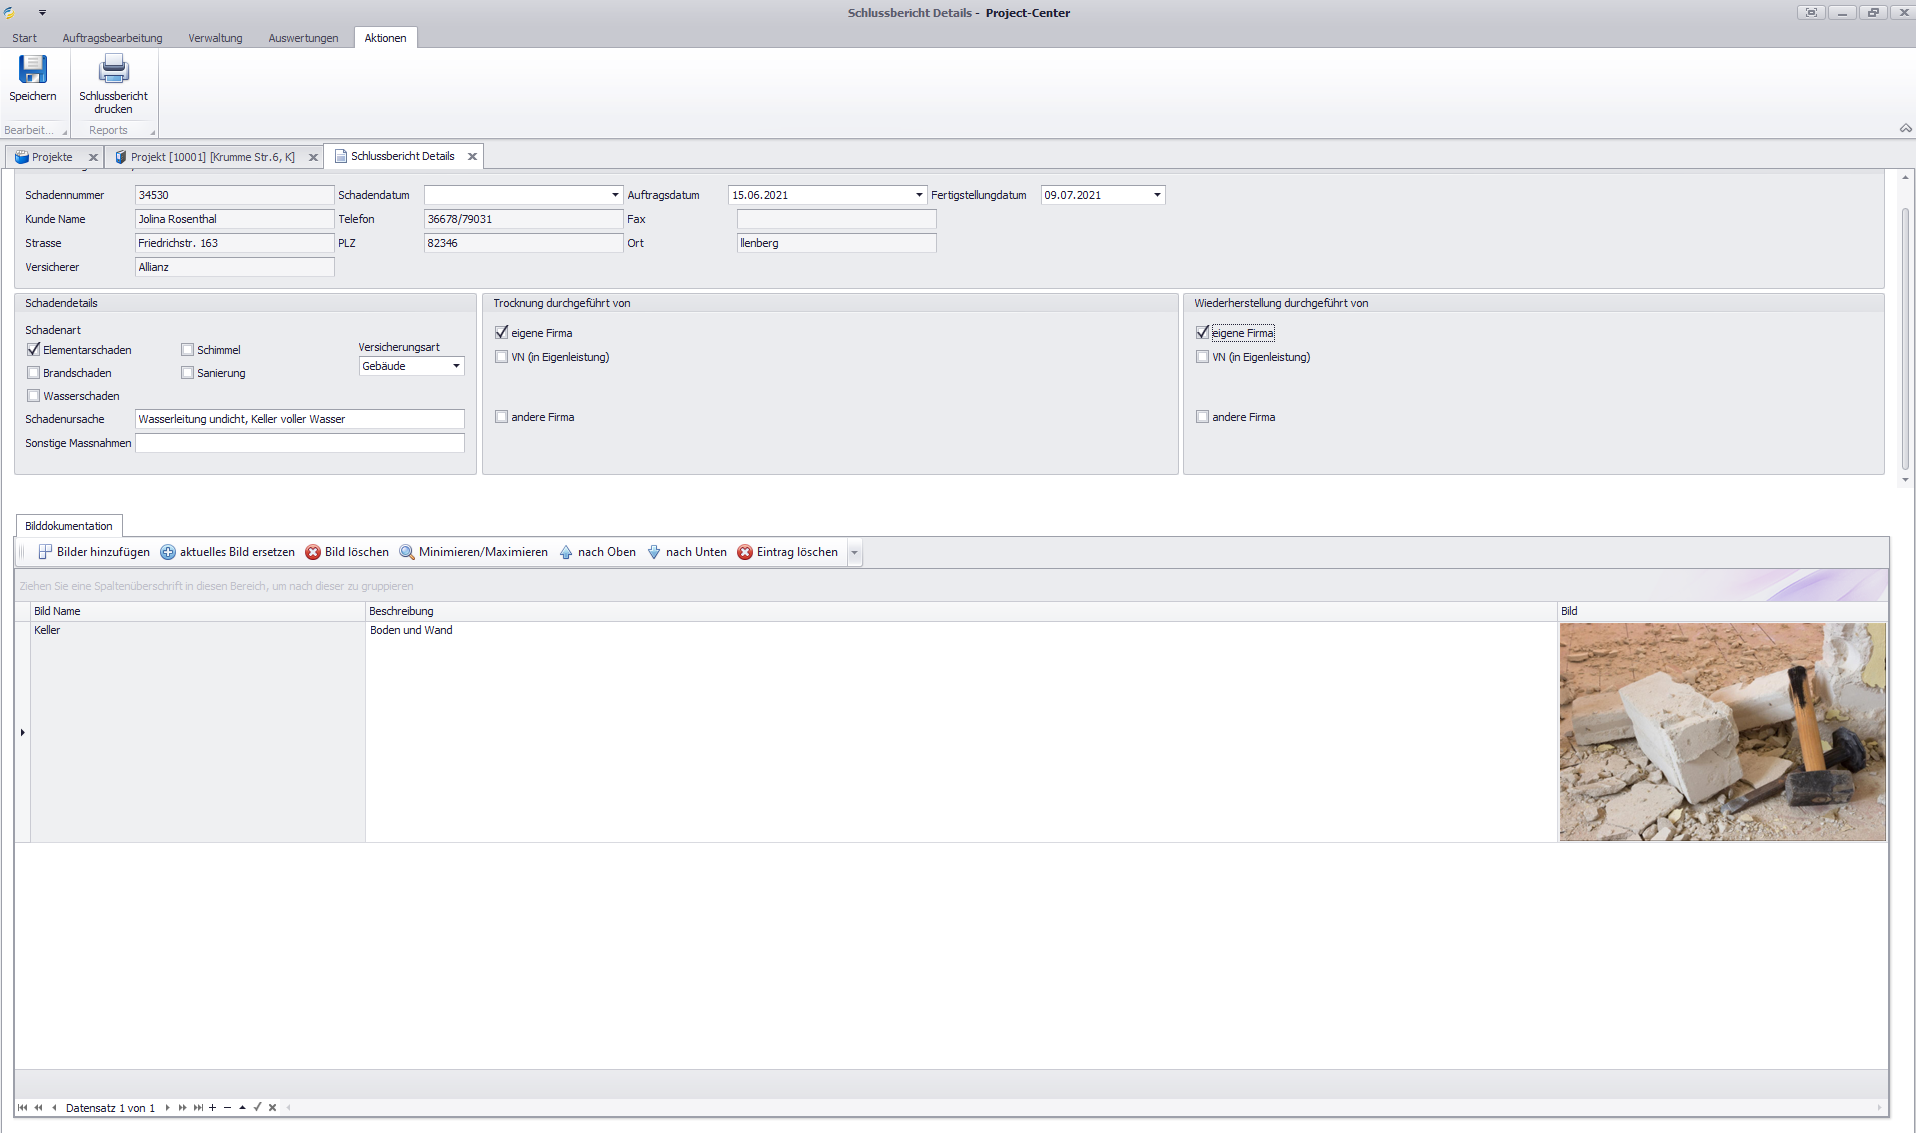Move entry with nach Oben
Screen dimensions: 1916x1133
point(597,552)
